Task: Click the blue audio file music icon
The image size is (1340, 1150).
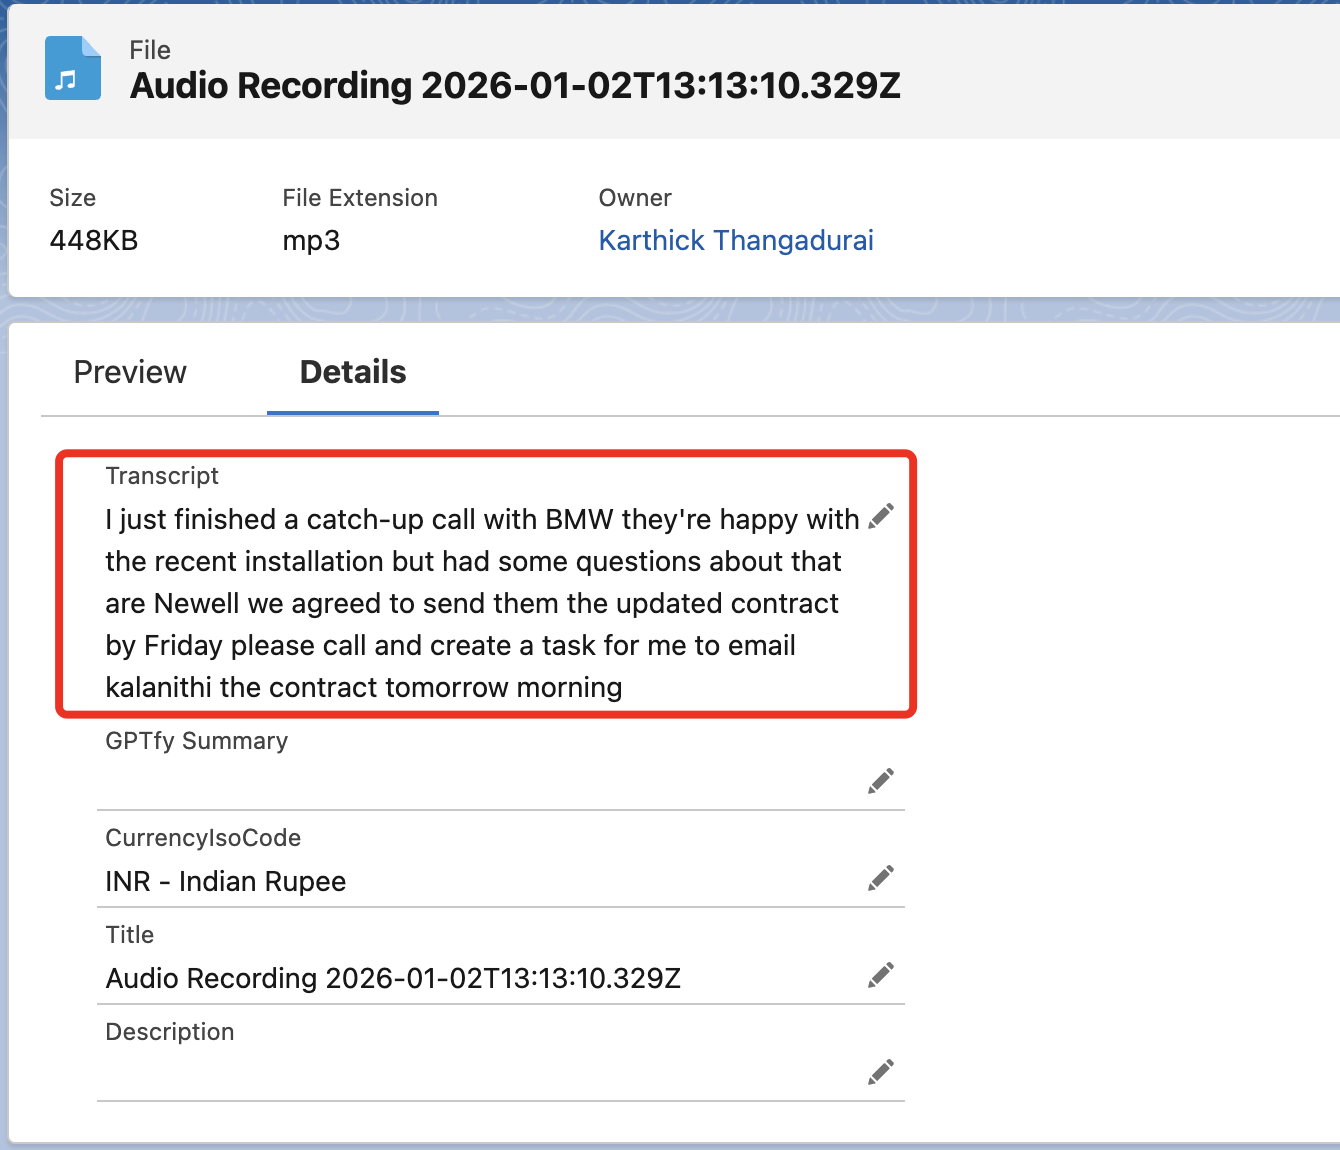Action: (72, 68)
